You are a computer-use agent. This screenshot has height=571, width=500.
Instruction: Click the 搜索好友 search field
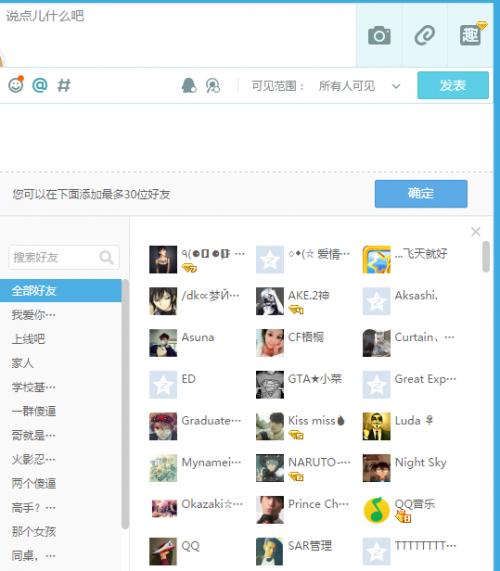(64, 257)
